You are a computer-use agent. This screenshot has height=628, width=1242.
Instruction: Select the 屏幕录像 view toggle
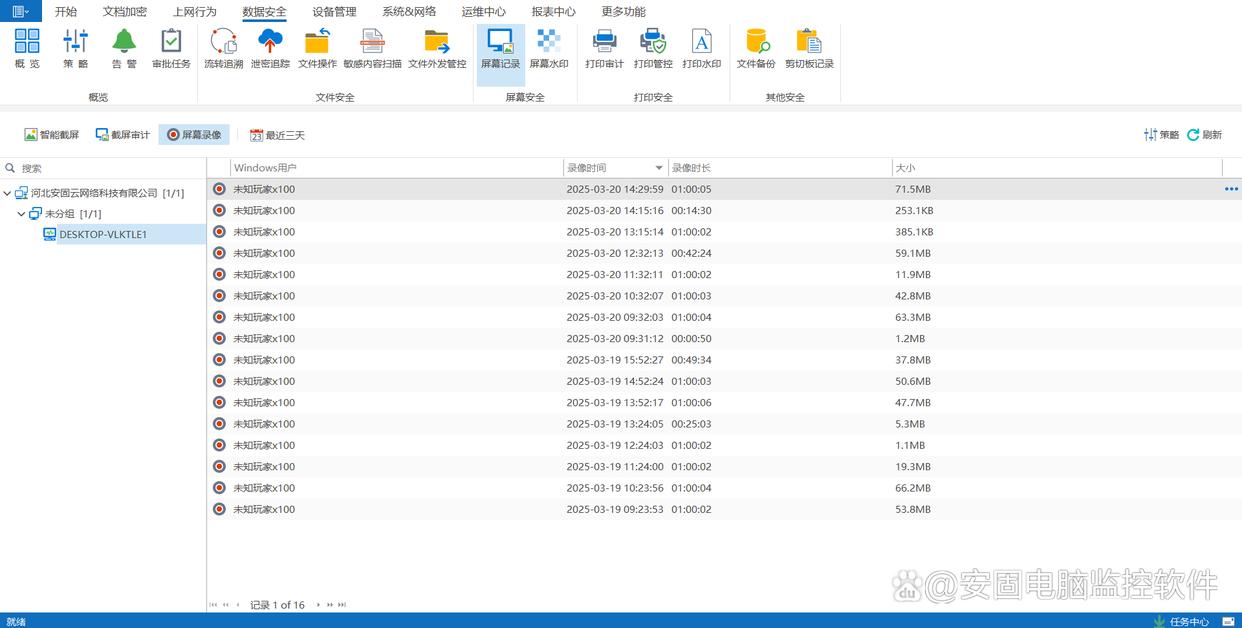194,135
